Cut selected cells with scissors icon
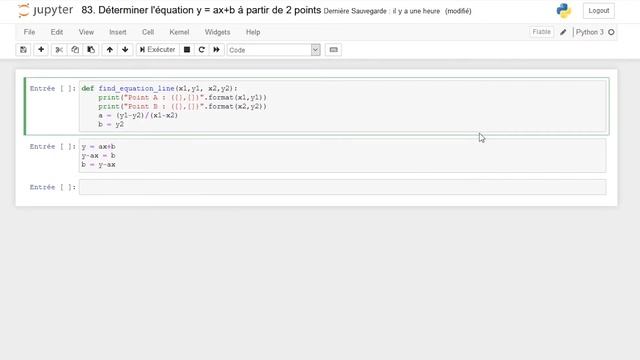 click(x=59, y=50)
